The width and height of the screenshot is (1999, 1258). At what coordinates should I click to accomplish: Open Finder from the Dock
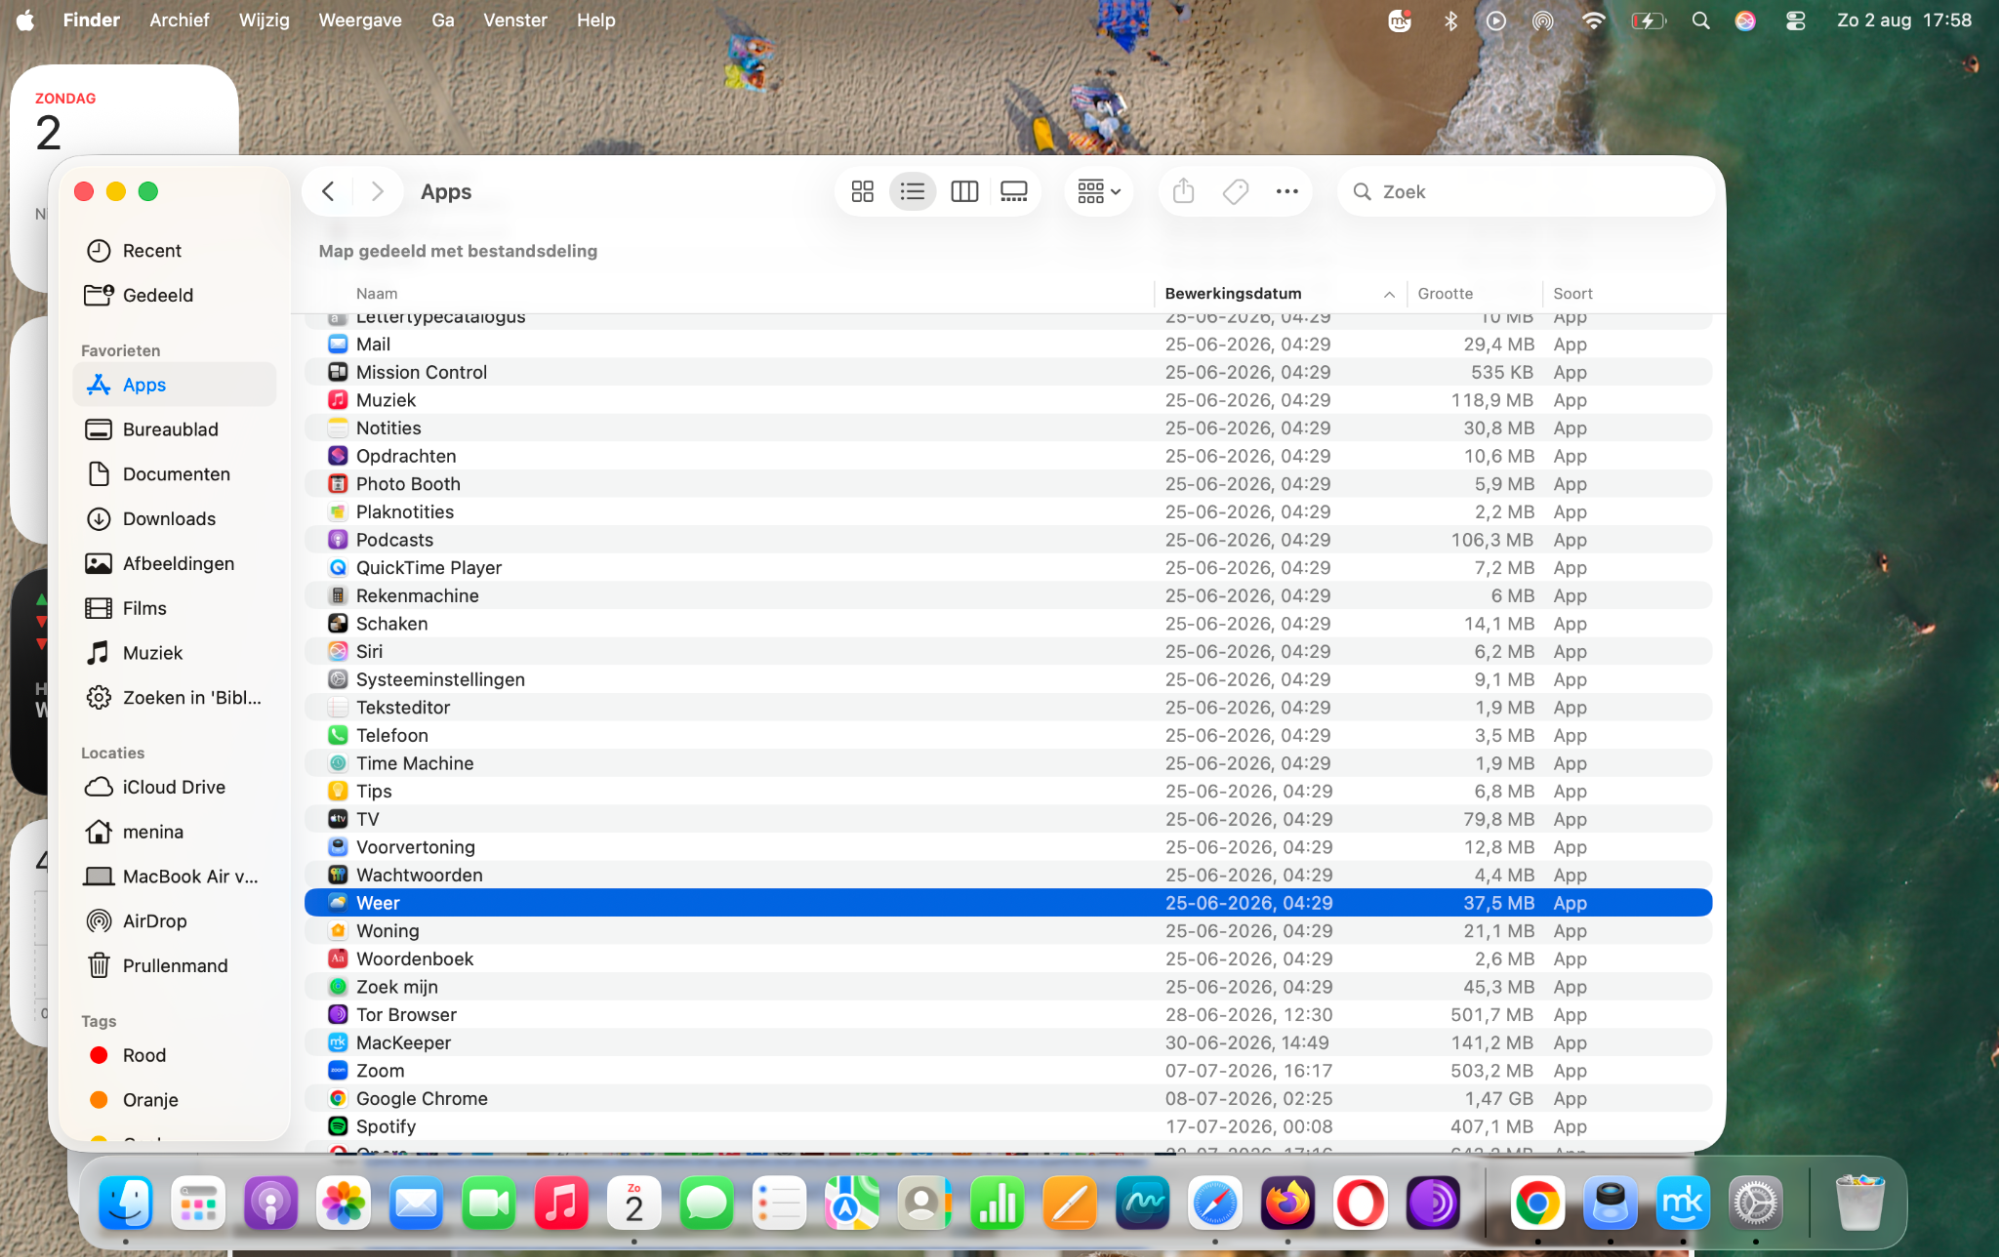pyautogui.click(x=126, y=1203)
